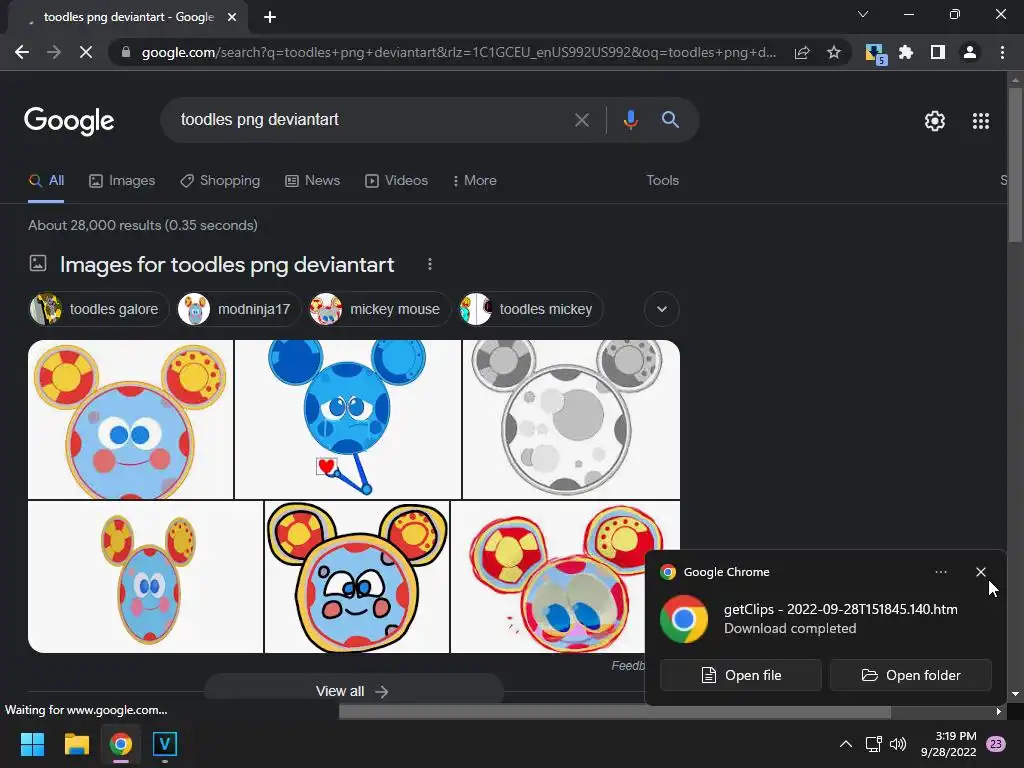Open the volume control icon
The image size is (1024, 768).
pyautogui.click(x=898, y=744)
